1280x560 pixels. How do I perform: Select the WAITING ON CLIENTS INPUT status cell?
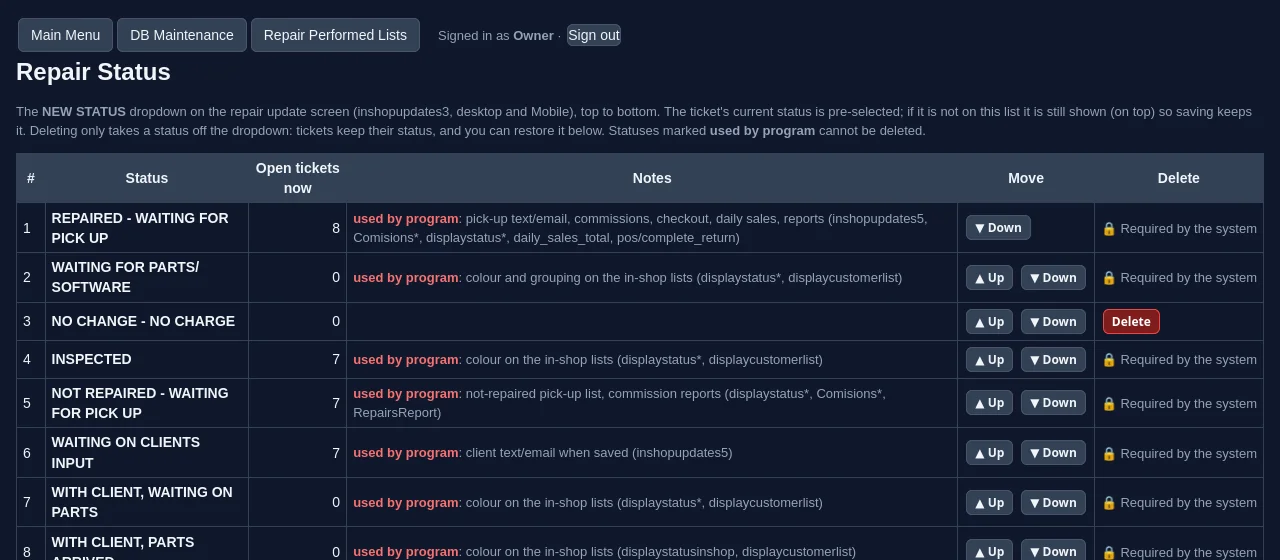(x=147, y=453)
